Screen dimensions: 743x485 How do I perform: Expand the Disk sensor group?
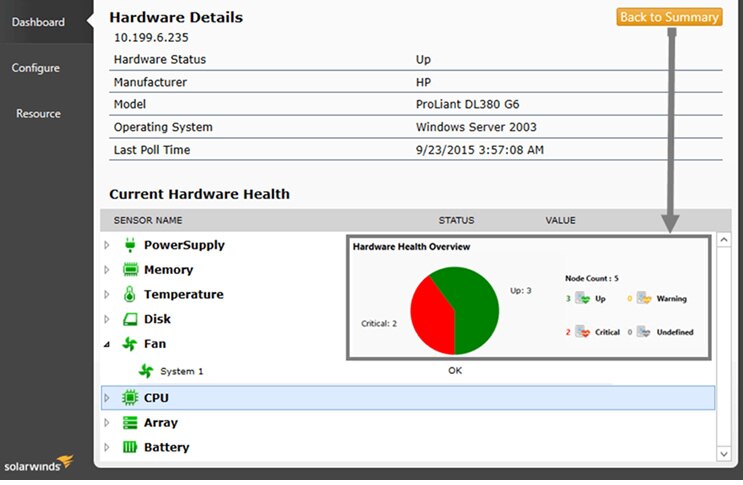point(107,319)
